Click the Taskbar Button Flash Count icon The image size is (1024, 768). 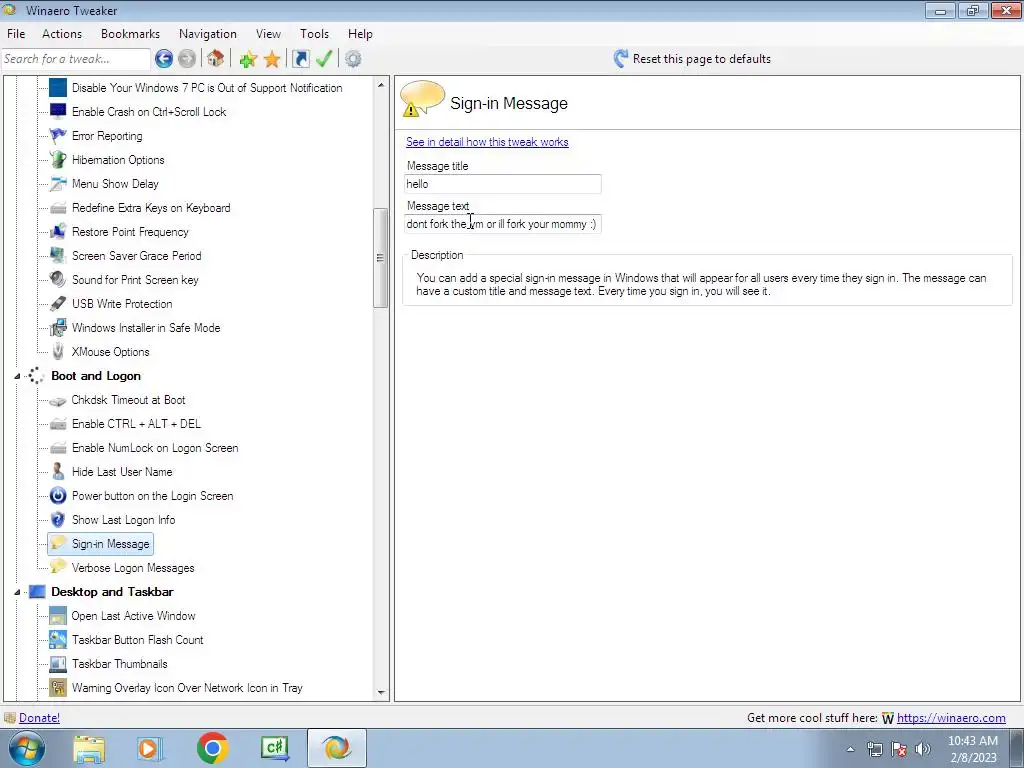pos(58,640)
